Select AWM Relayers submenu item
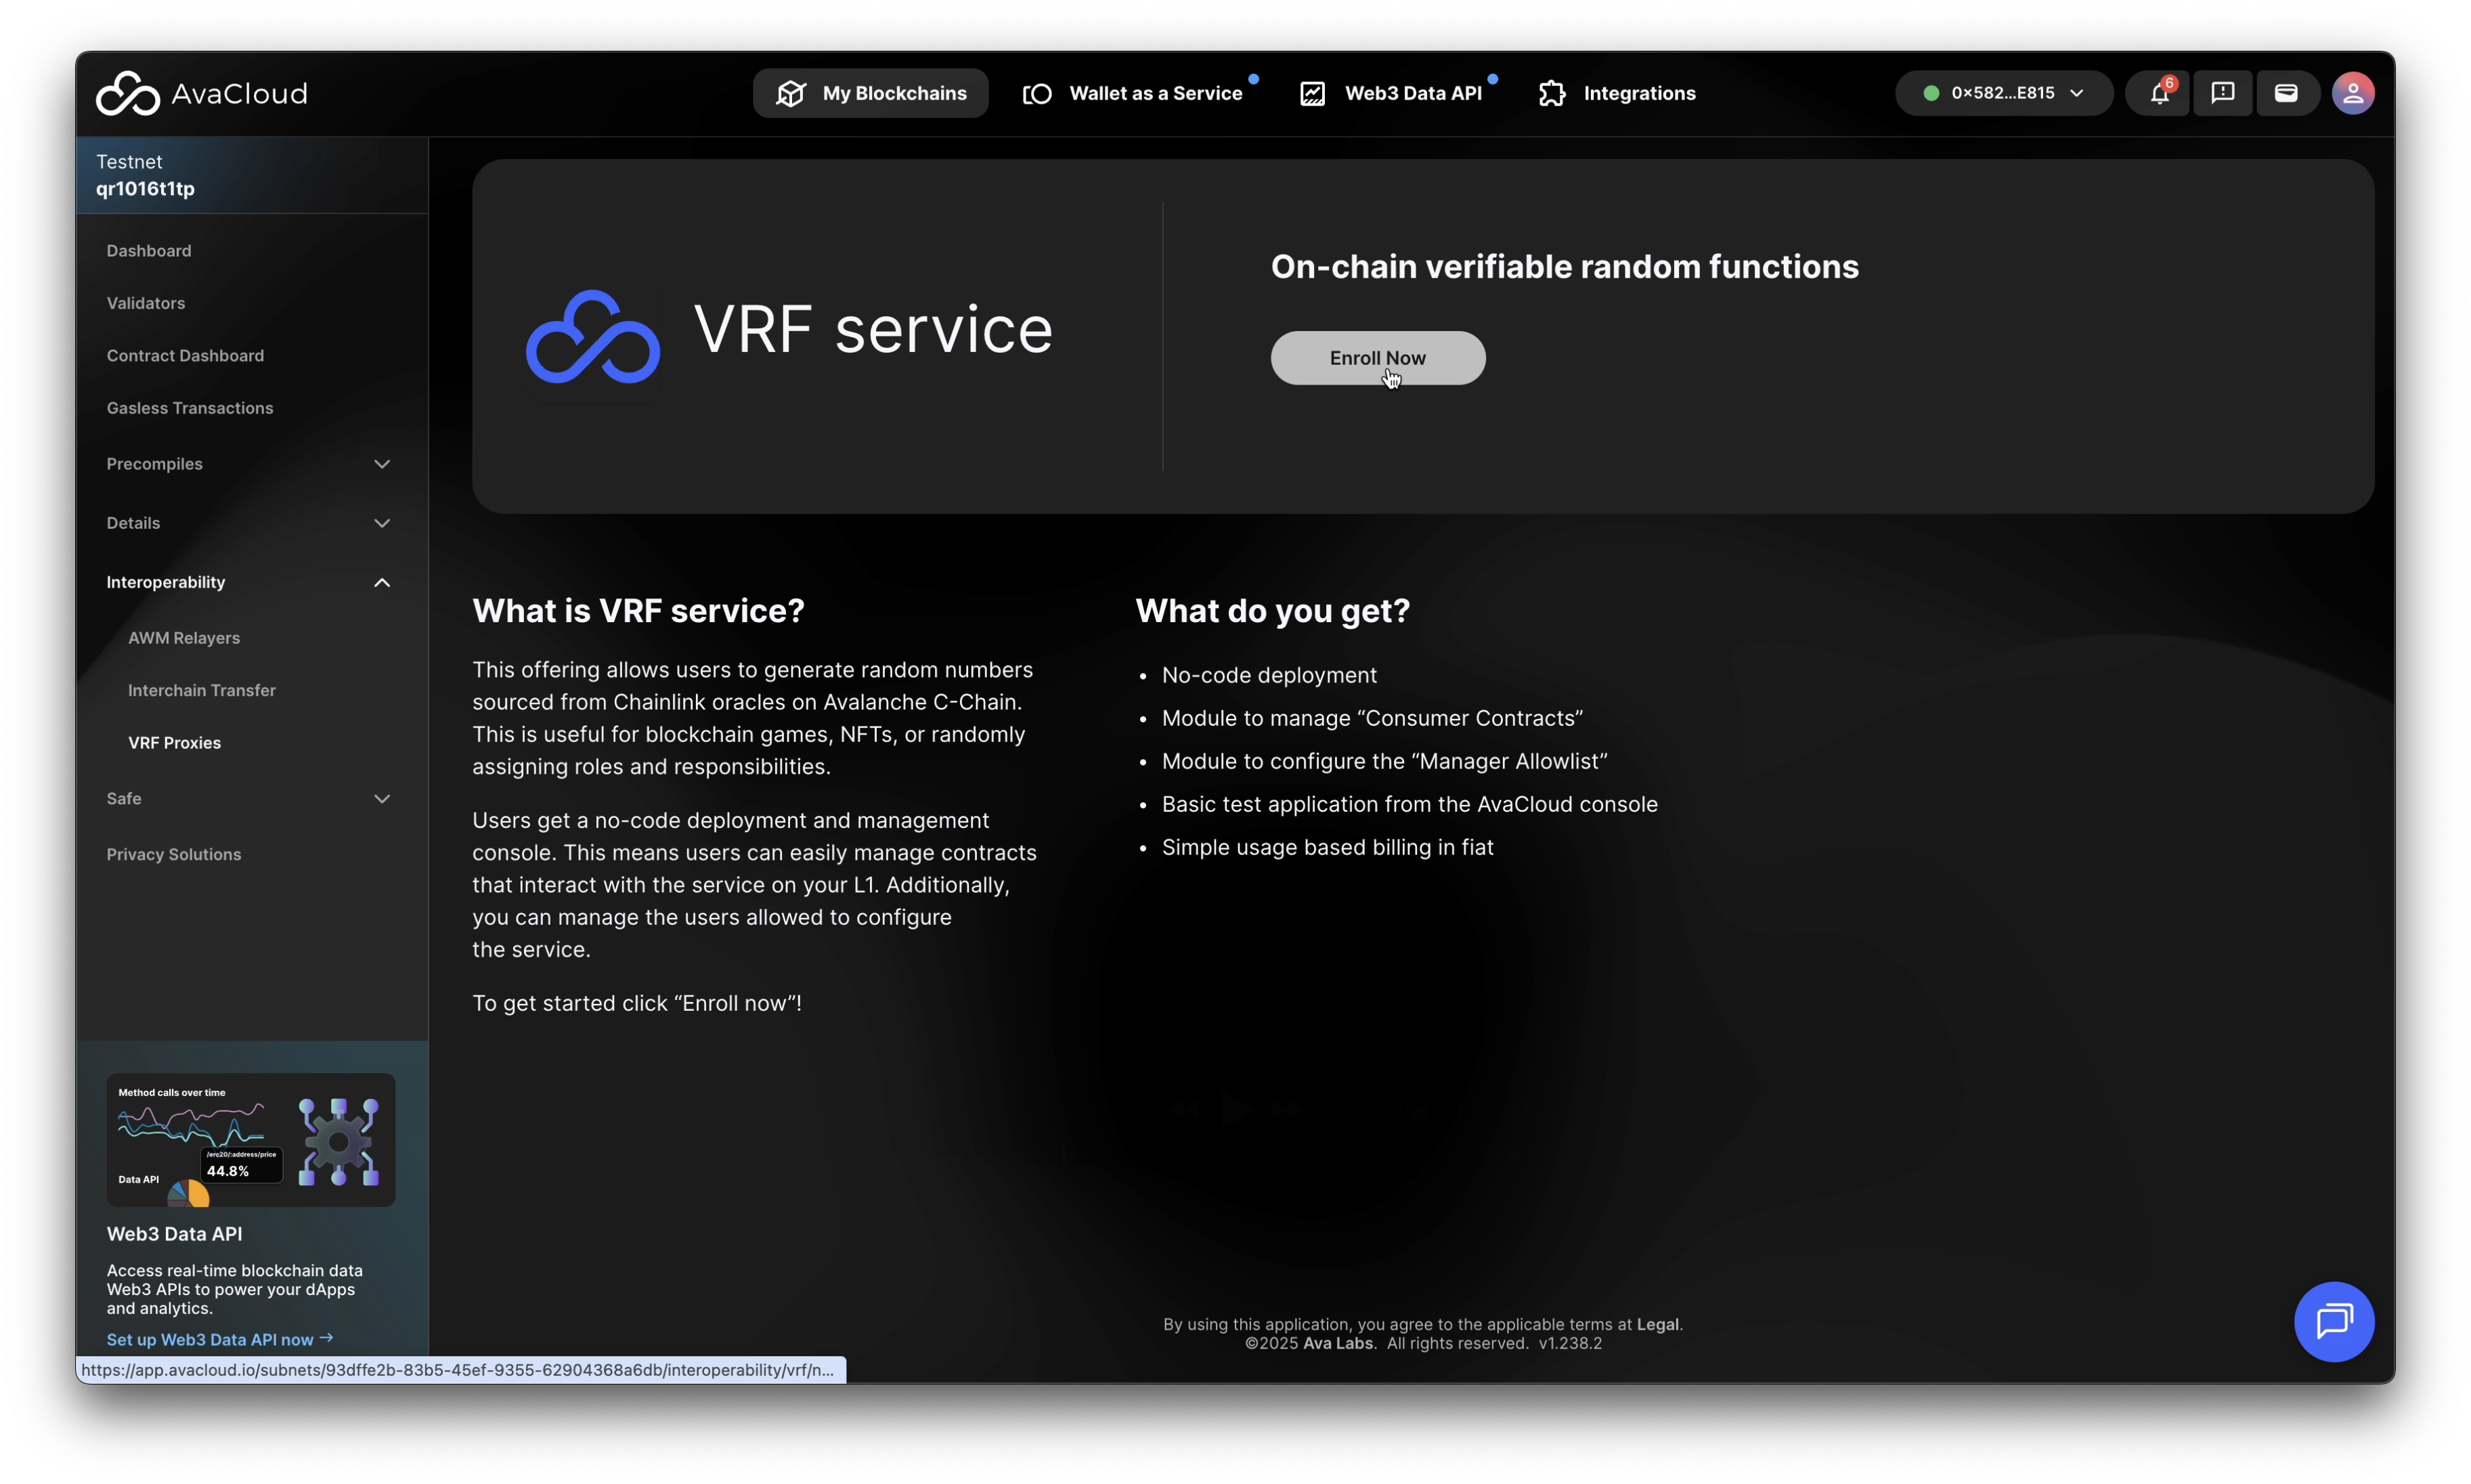Screen dimensions: 2471x1484 pos(184,638)
